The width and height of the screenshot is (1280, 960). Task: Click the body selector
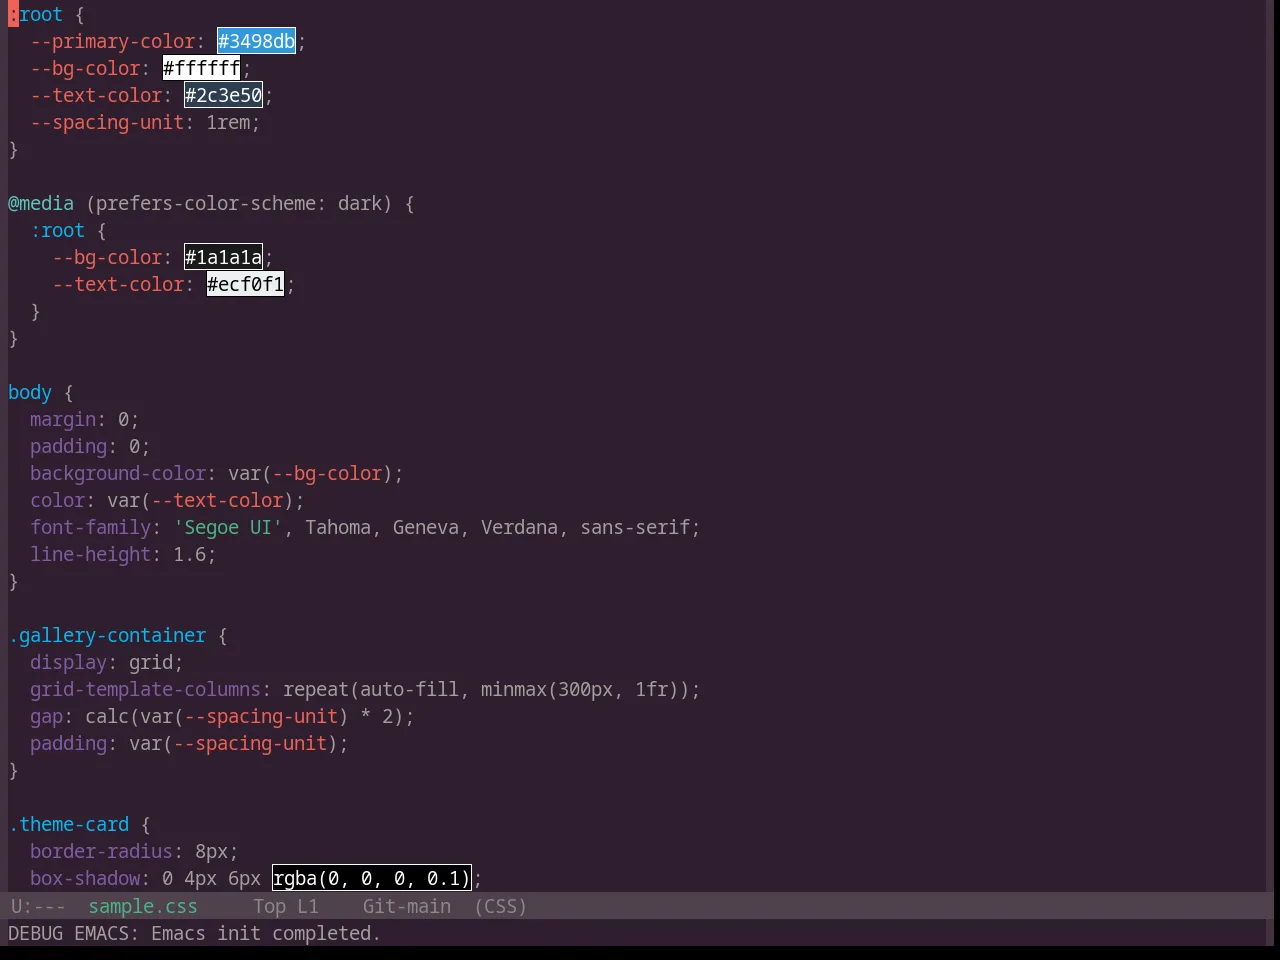pos(30,392)
